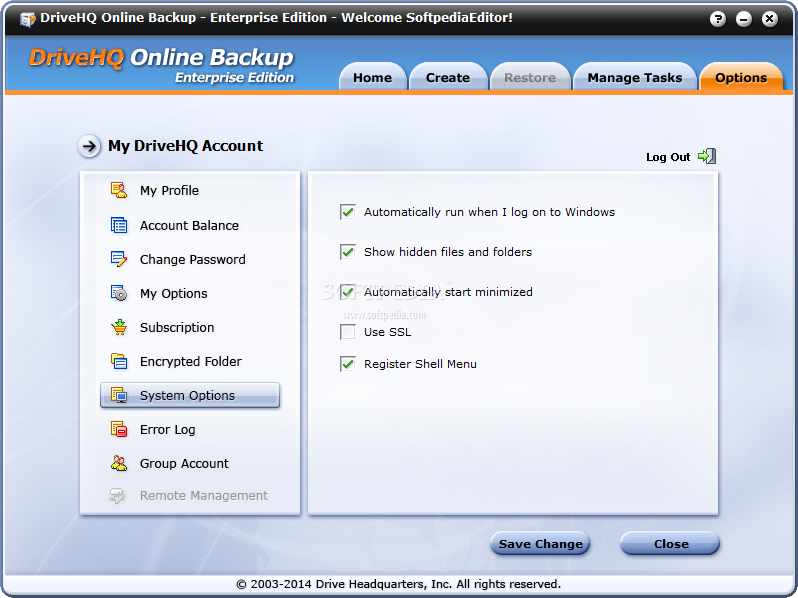Click the Subscription basket icon
The image size is (798, 598).
pos(119,327)
